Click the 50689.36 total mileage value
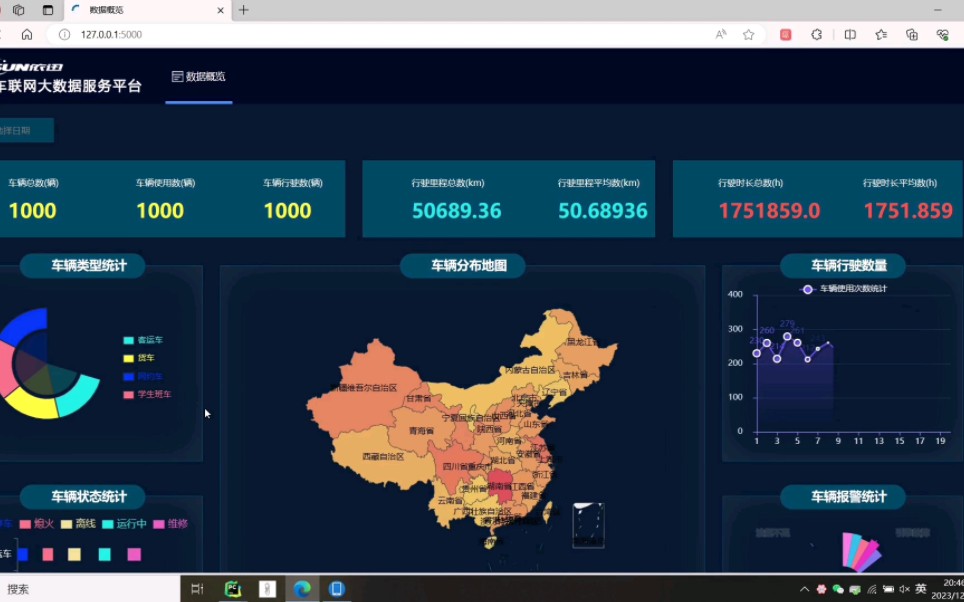 [457, 211]
